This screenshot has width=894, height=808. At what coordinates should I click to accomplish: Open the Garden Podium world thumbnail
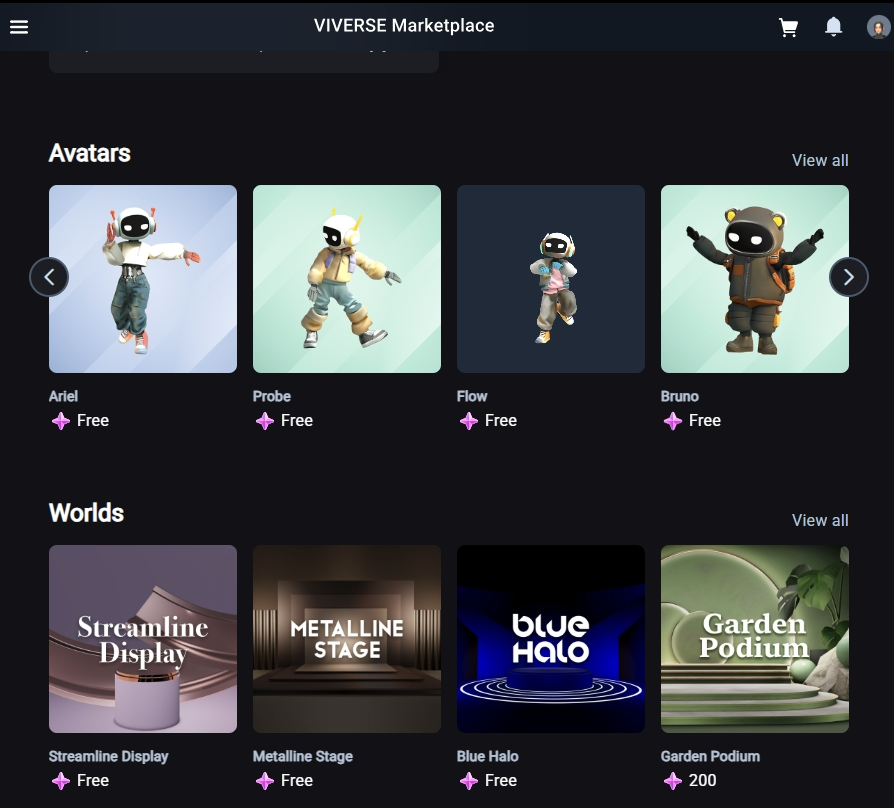pos(755,639)
